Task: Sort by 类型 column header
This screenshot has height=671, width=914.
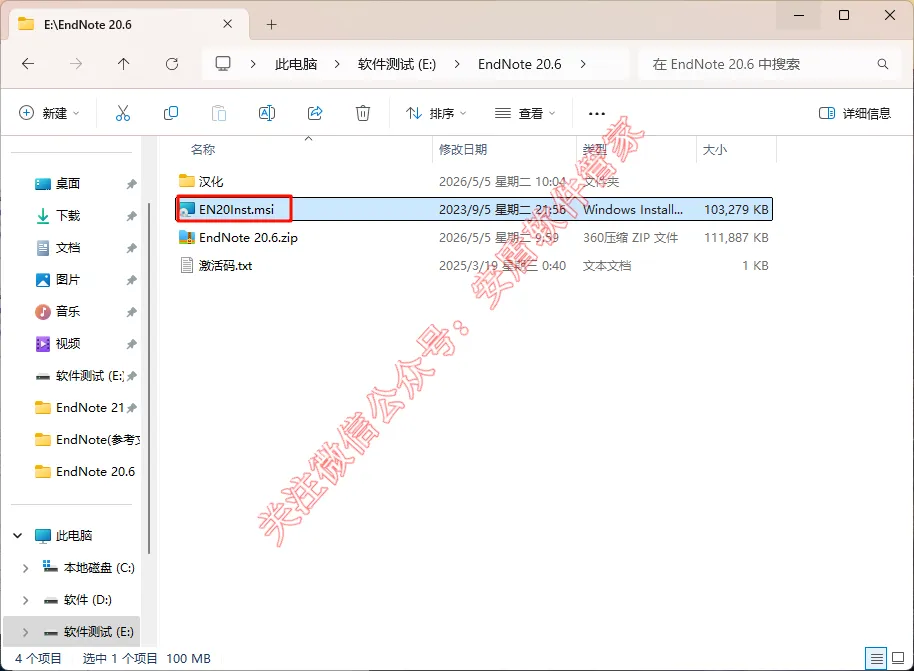Action: (595, 150)
